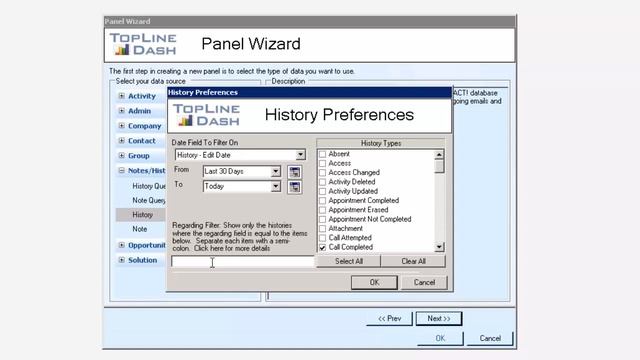The image size is (640, 360).
Task: Click the Panel Wizard OK button
Action: pyautogui.click(x=440, y=338)
